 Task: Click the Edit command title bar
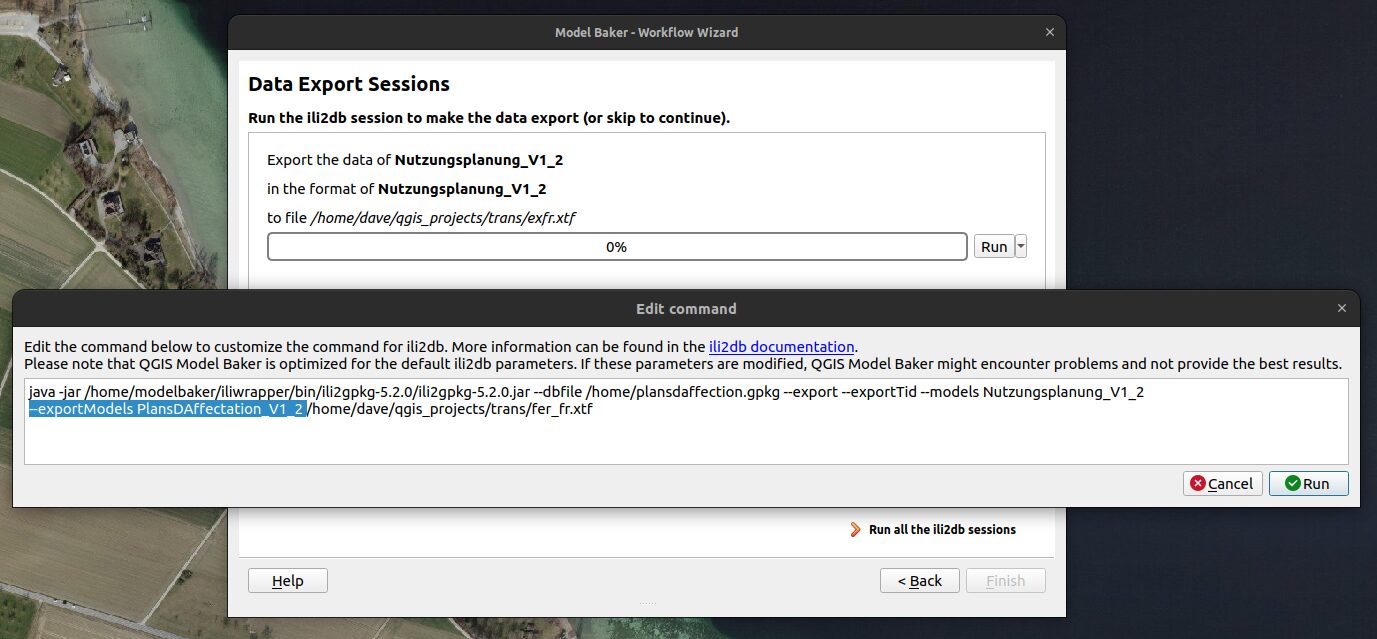click(686, 309)
